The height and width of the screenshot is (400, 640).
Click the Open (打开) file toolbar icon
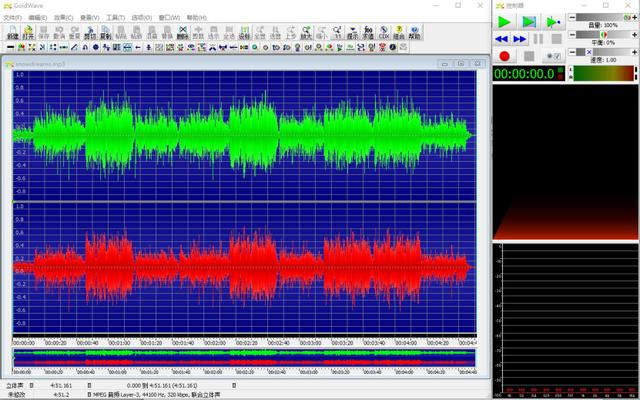click(28, 32)
